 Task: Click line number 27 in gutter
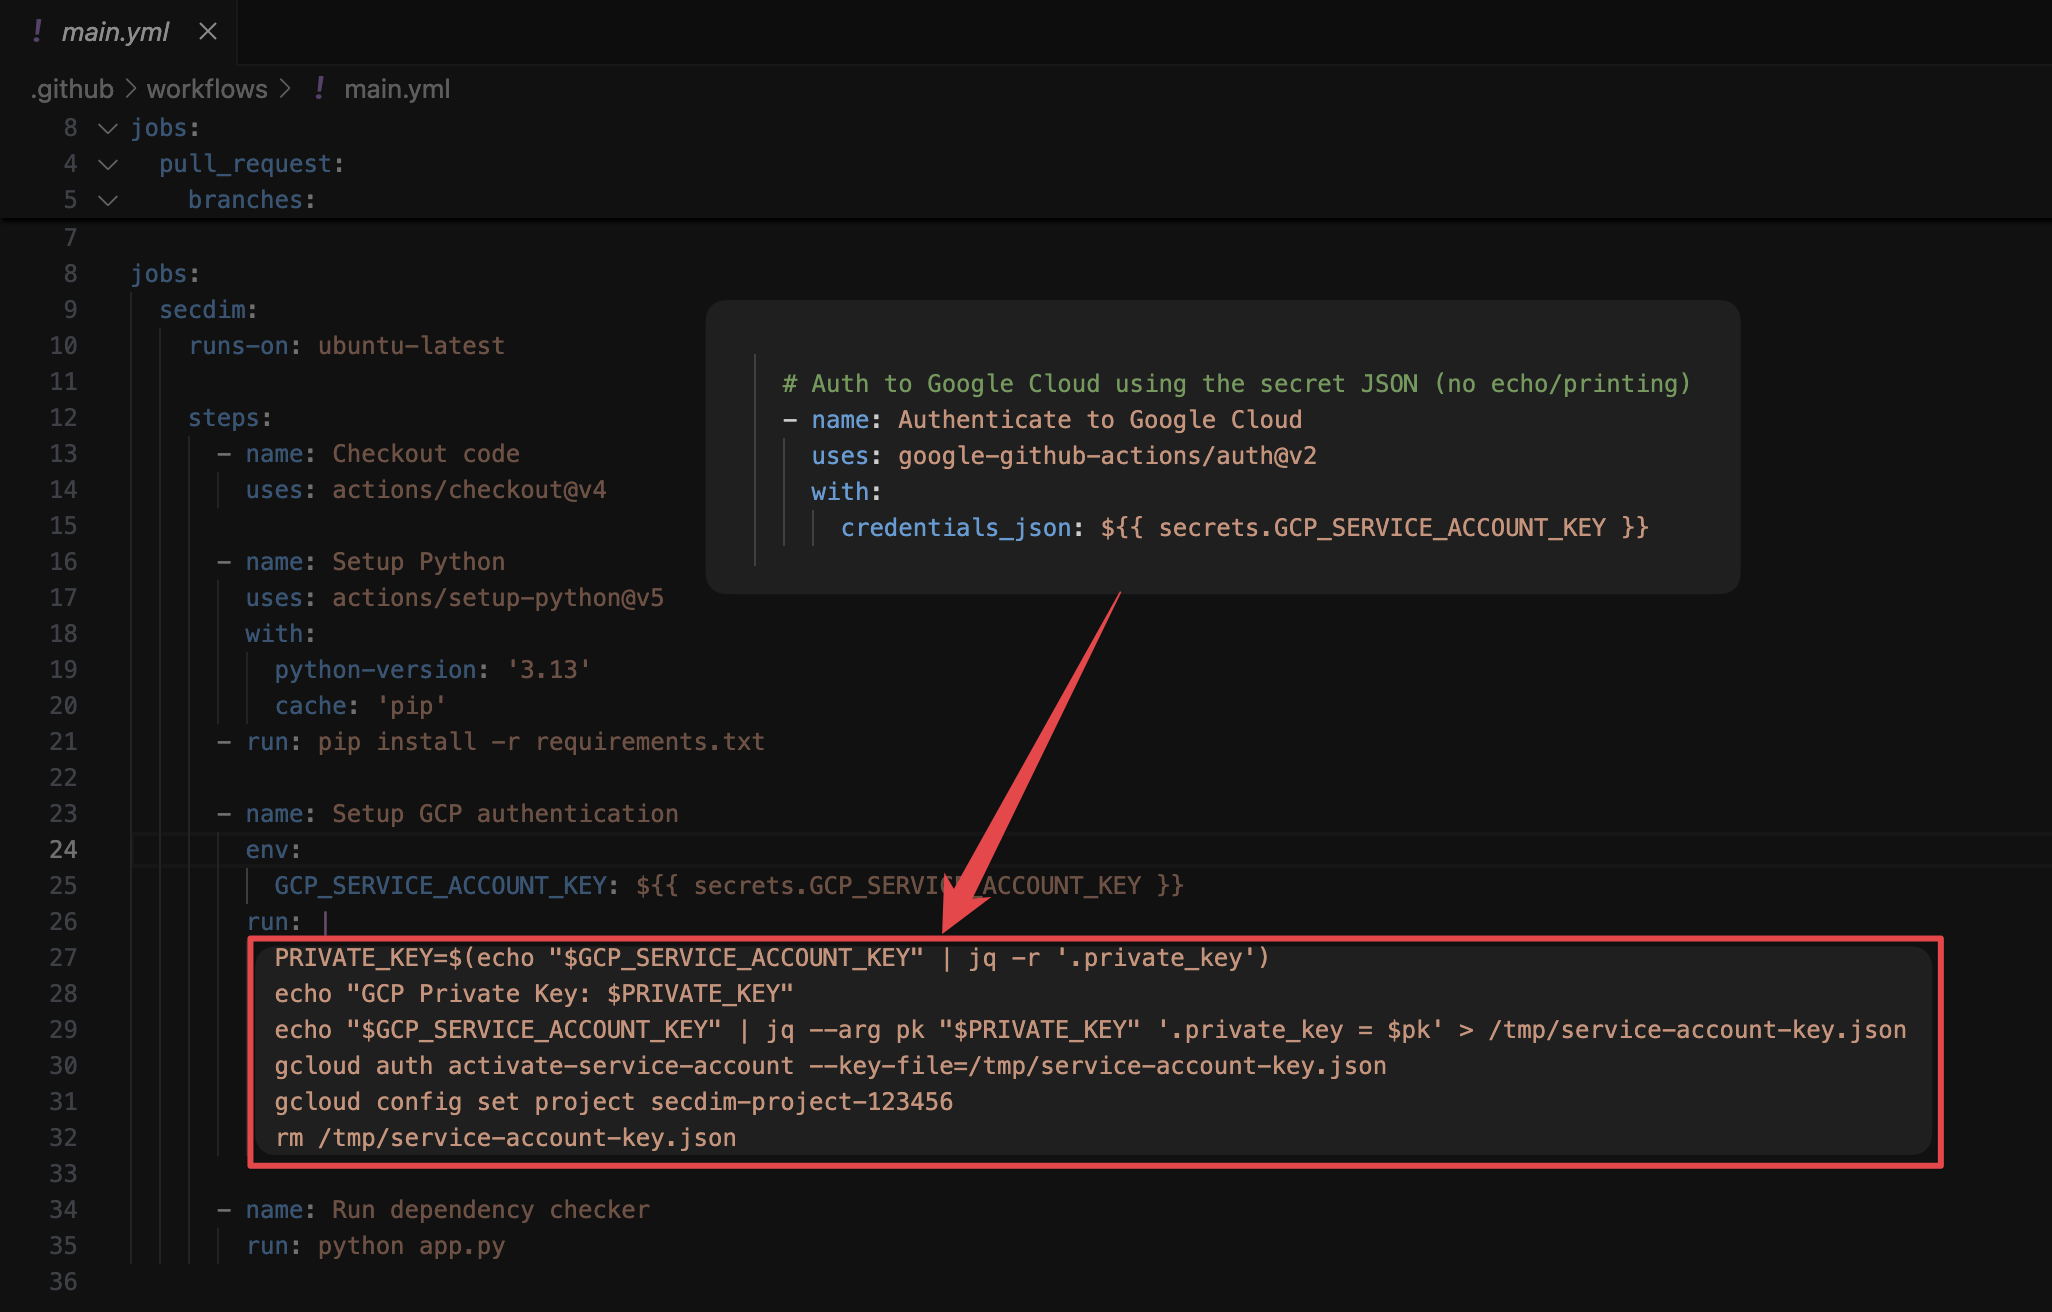tap(63, 957)
